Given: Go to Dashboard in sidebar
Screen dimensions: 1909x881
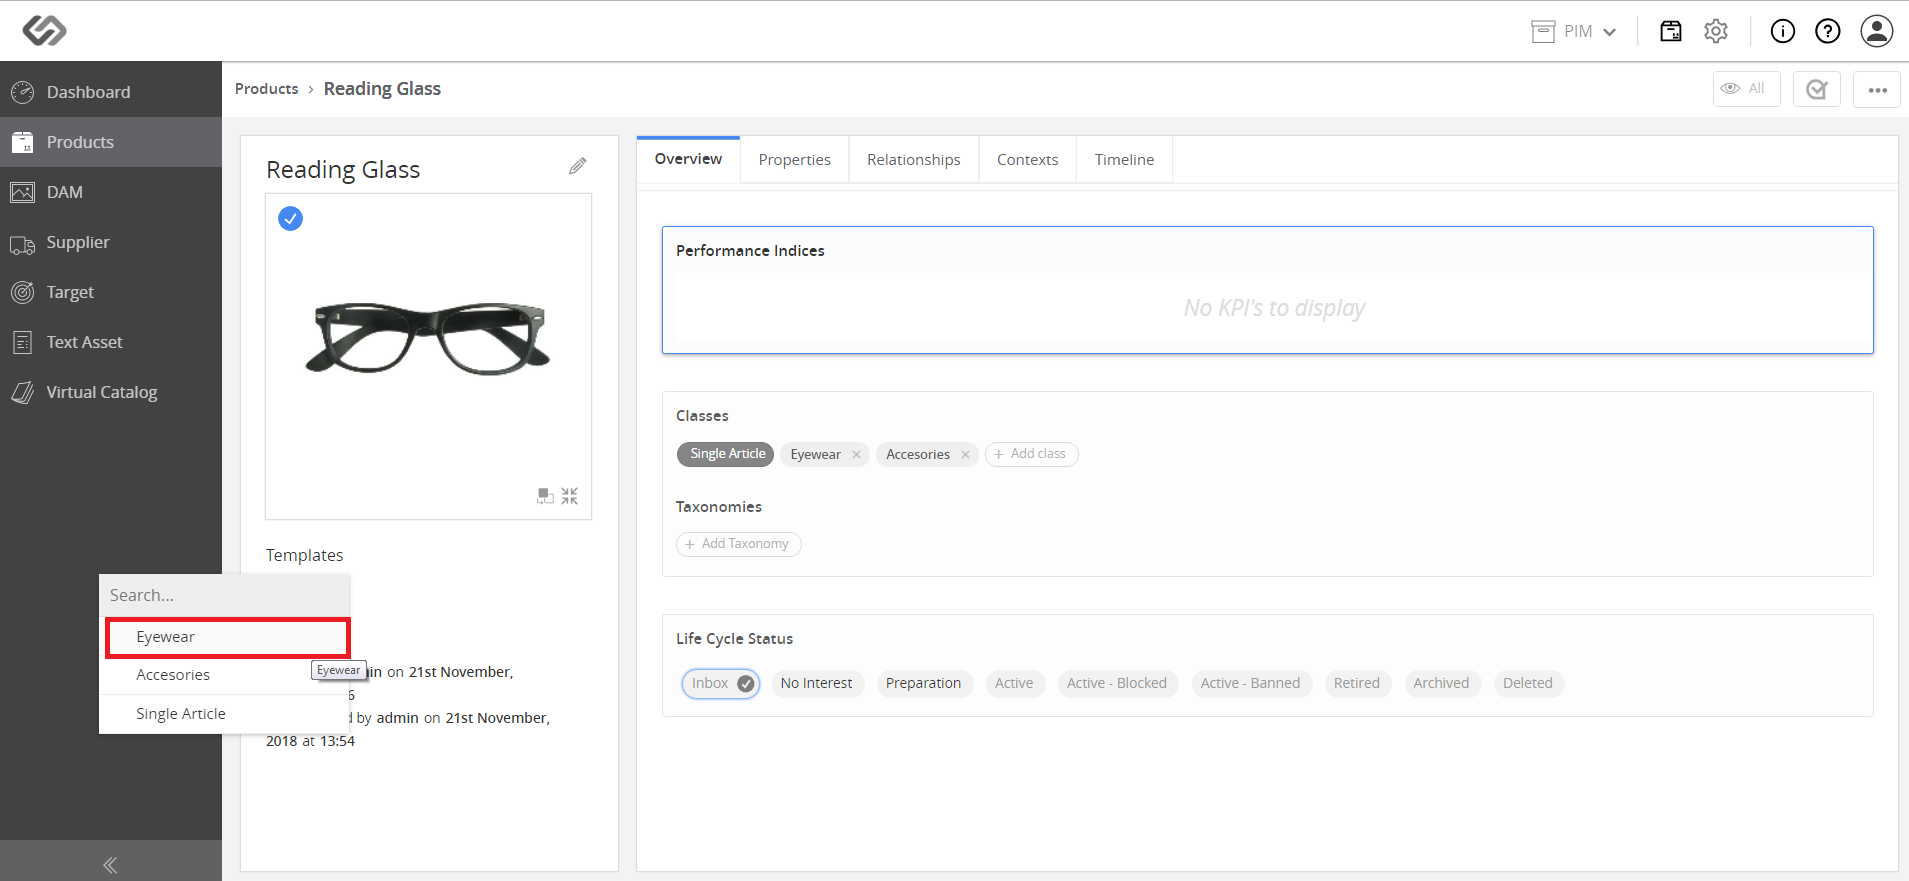Looking at the screenshot, I should (x=111, y=92).
